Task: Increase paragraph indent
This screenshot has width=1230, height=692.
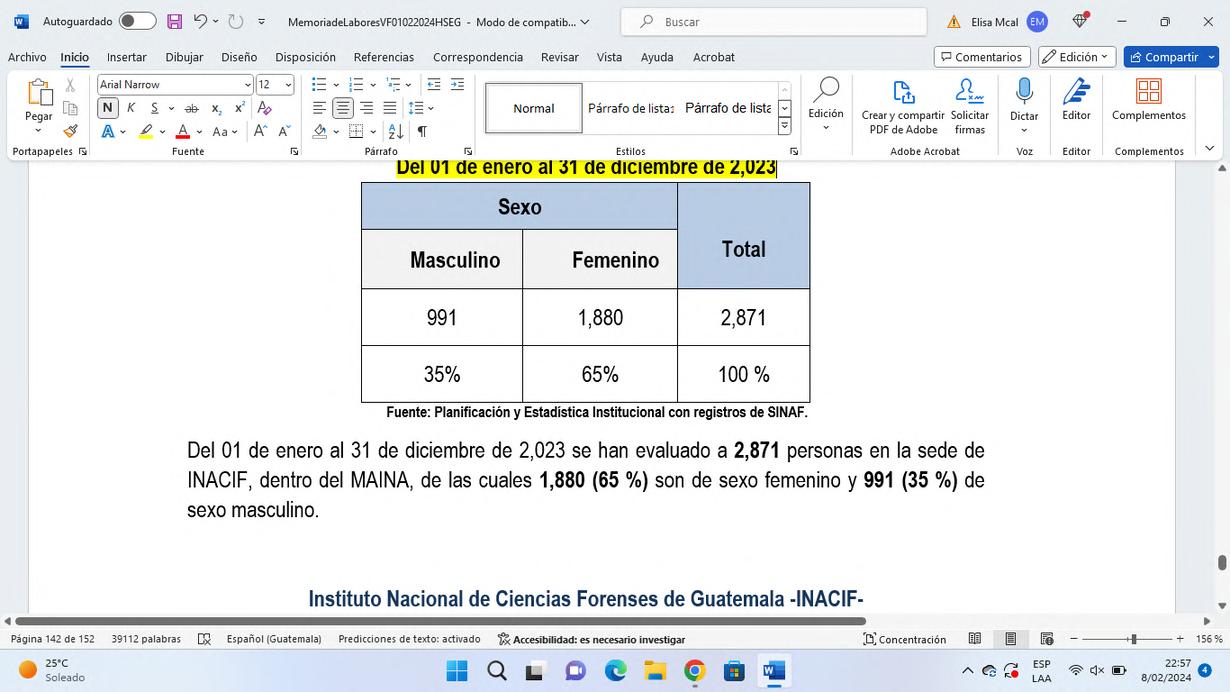Action: click(x=457, y=85)
